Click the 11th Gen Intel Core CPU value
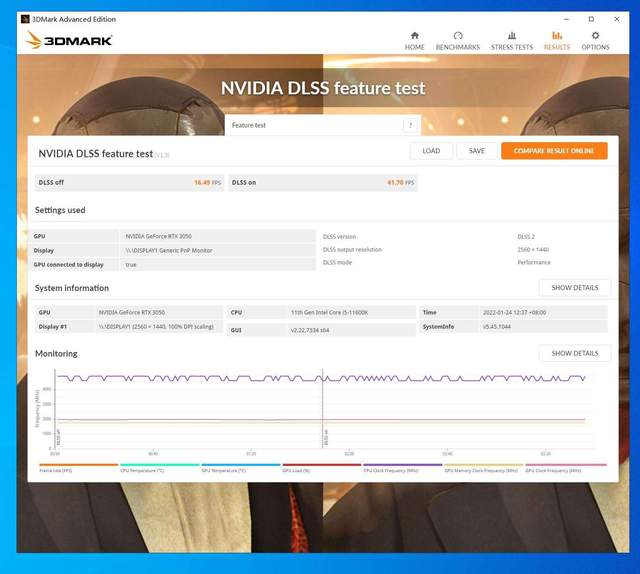The height and width of the screenshot is (574, 640). 329,312
